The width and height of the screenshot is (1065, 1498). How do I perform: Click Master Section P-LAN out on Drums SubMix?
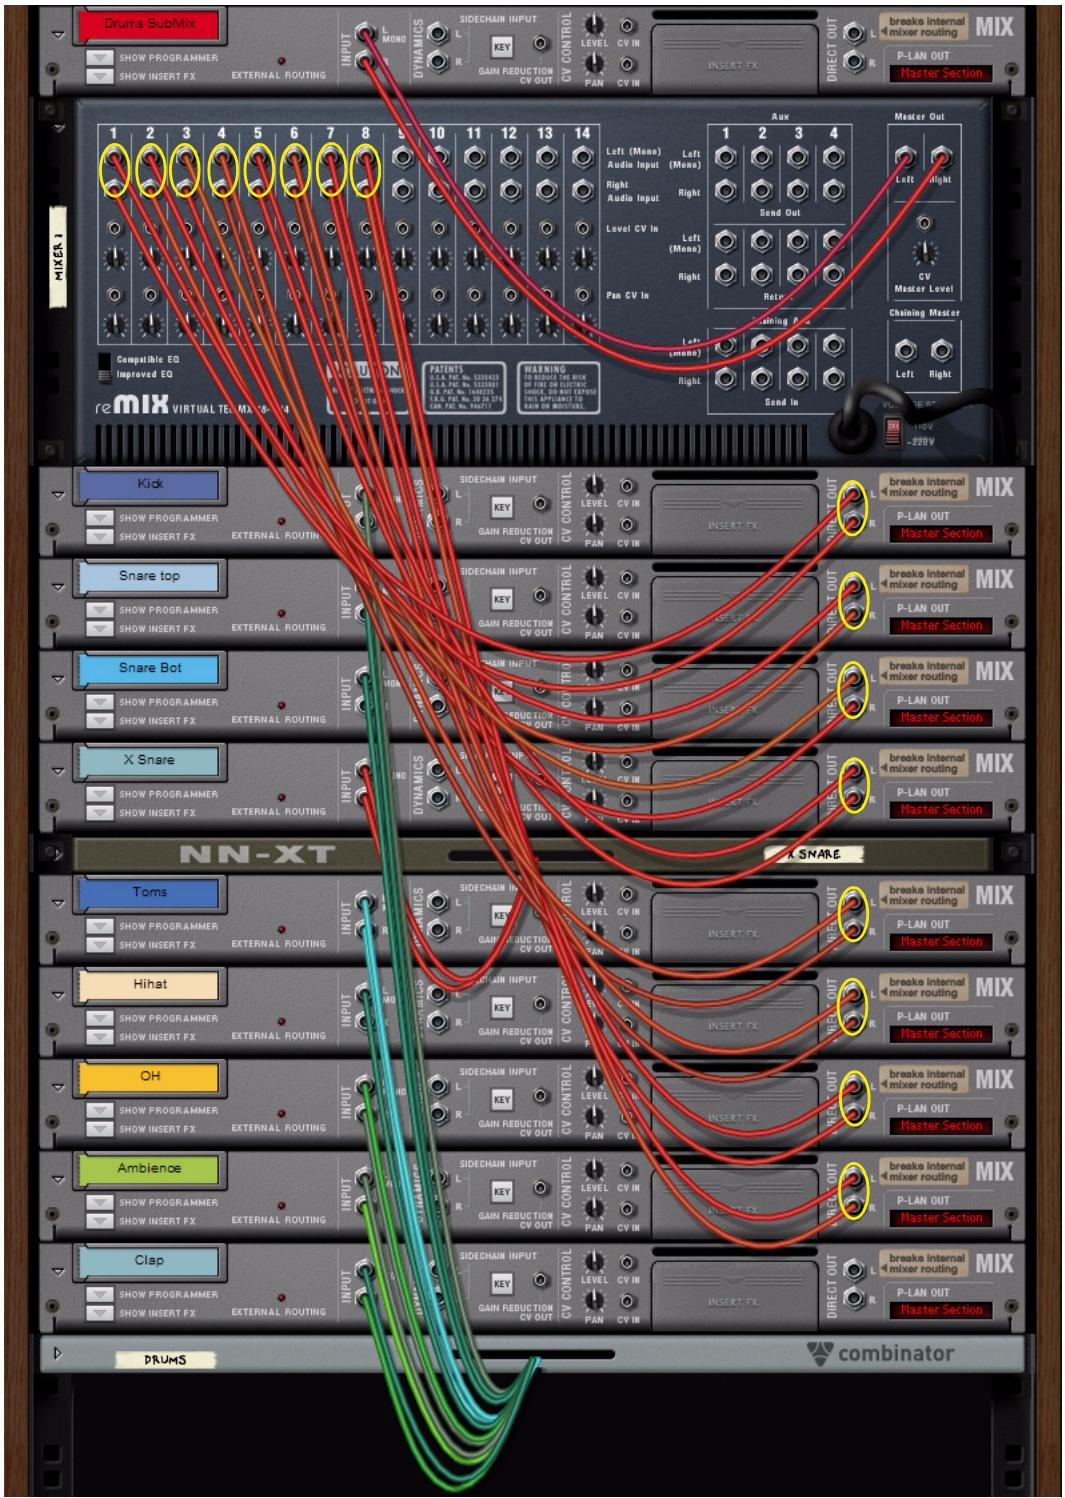pos(940,73)
